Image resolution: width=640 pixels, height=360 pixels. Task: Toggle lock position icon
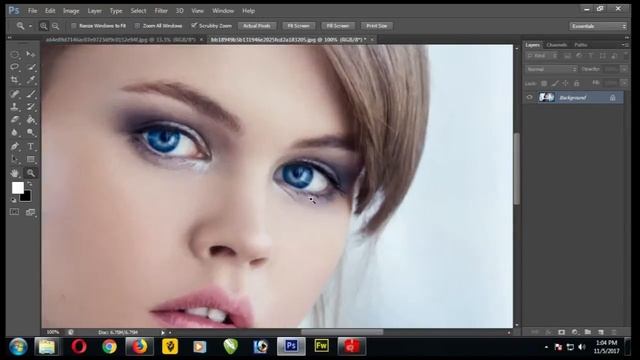coord(565,83)
